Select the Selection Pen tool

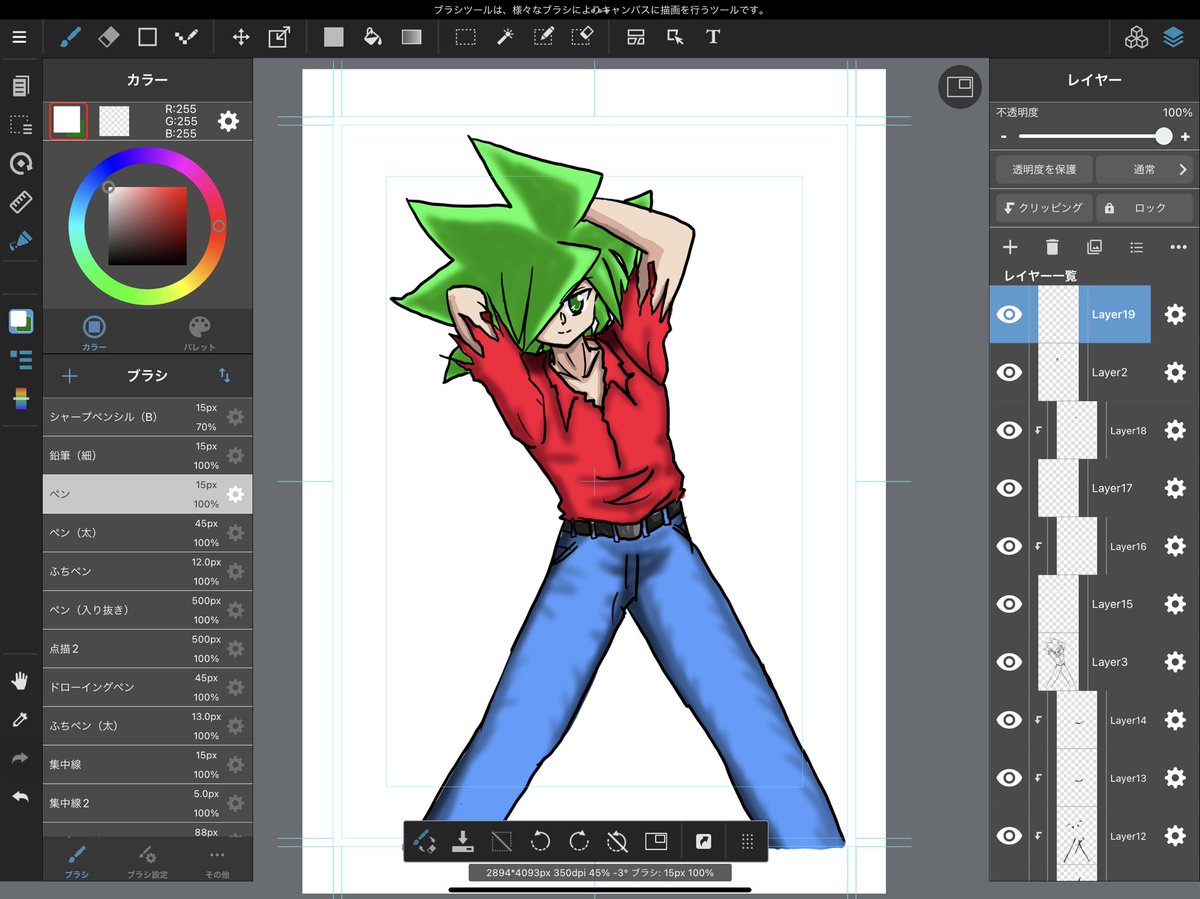click(544, 37)
